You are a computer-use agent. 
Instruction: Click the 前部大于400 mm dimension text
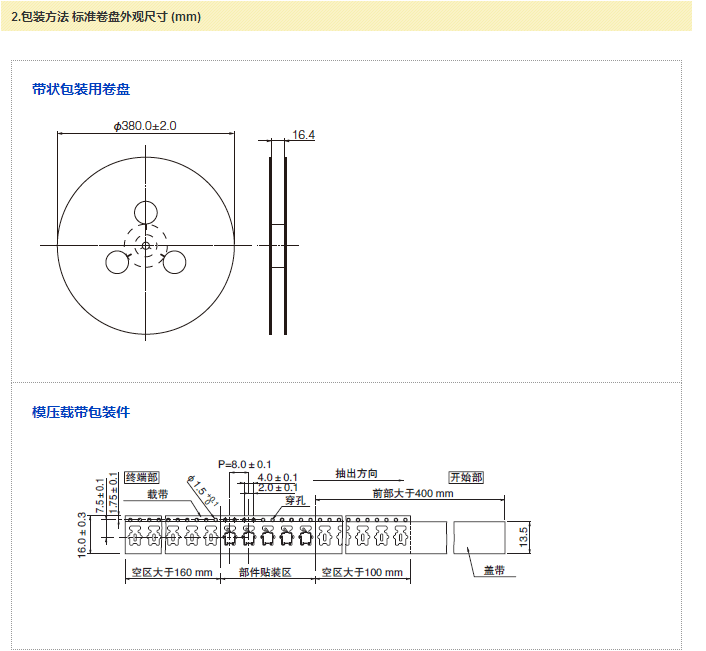pyautogui.click(x=412, y=493)
